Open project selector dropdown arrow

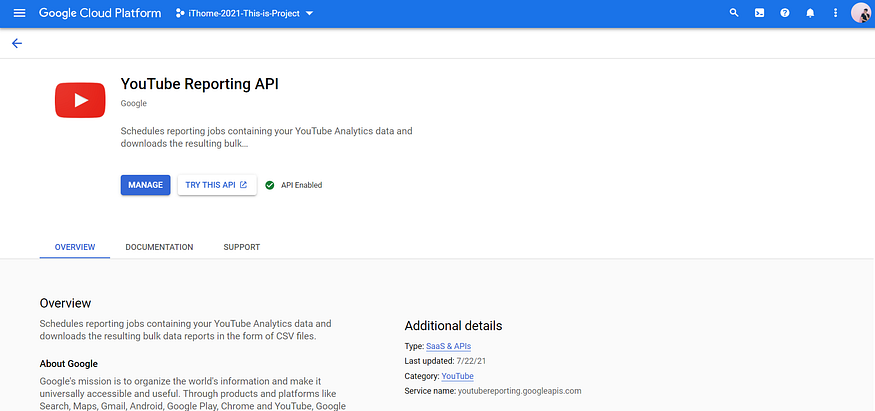[x=310, y=13]
